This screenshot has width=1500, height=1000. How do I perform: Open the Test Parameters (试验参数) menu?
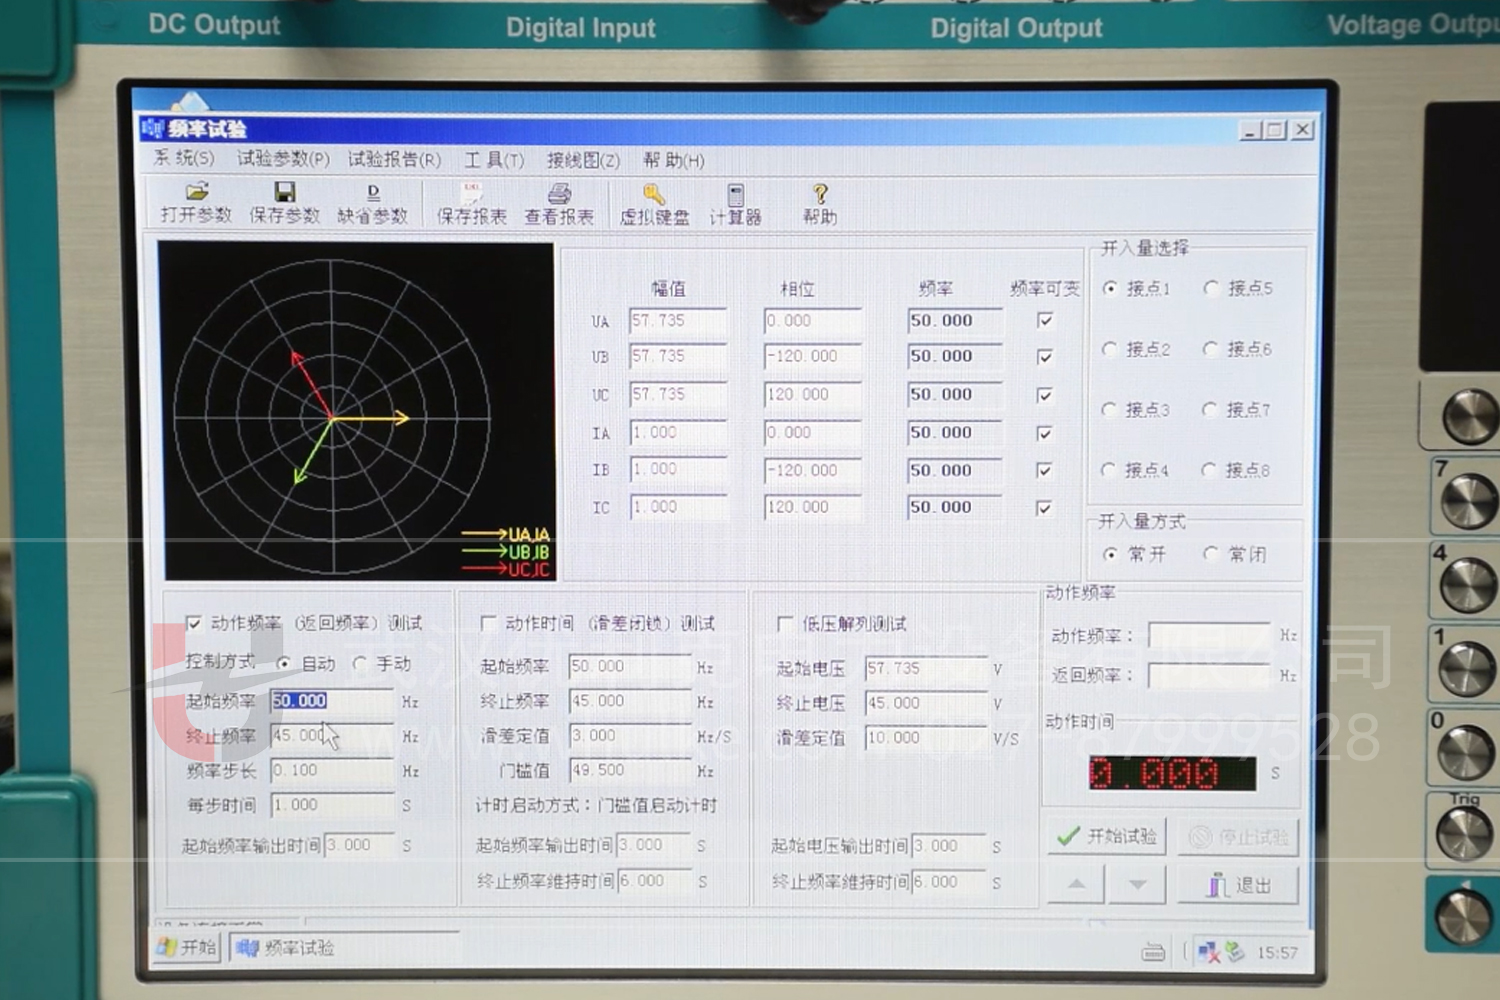pyautogui.click(x=283, y=159)
